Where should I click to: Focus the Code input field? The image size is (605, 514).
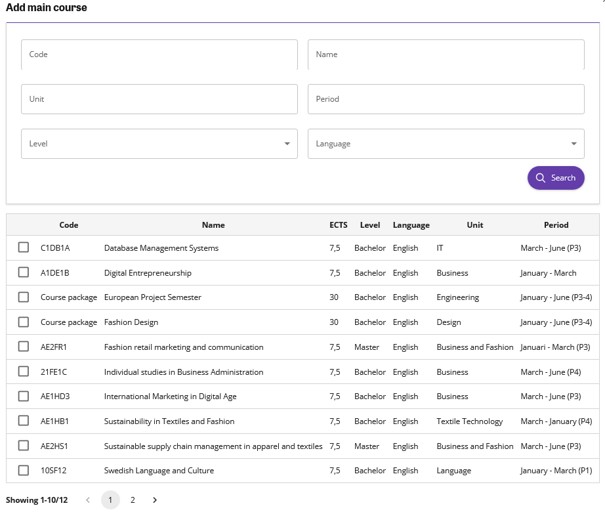(159, 54)
